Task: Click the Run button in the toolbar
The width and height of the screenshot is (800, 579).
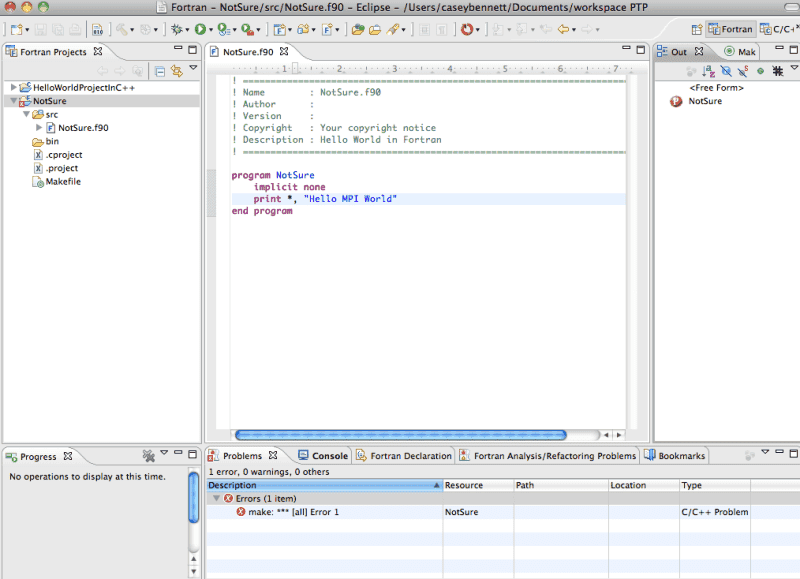Action: click(200, 30)
